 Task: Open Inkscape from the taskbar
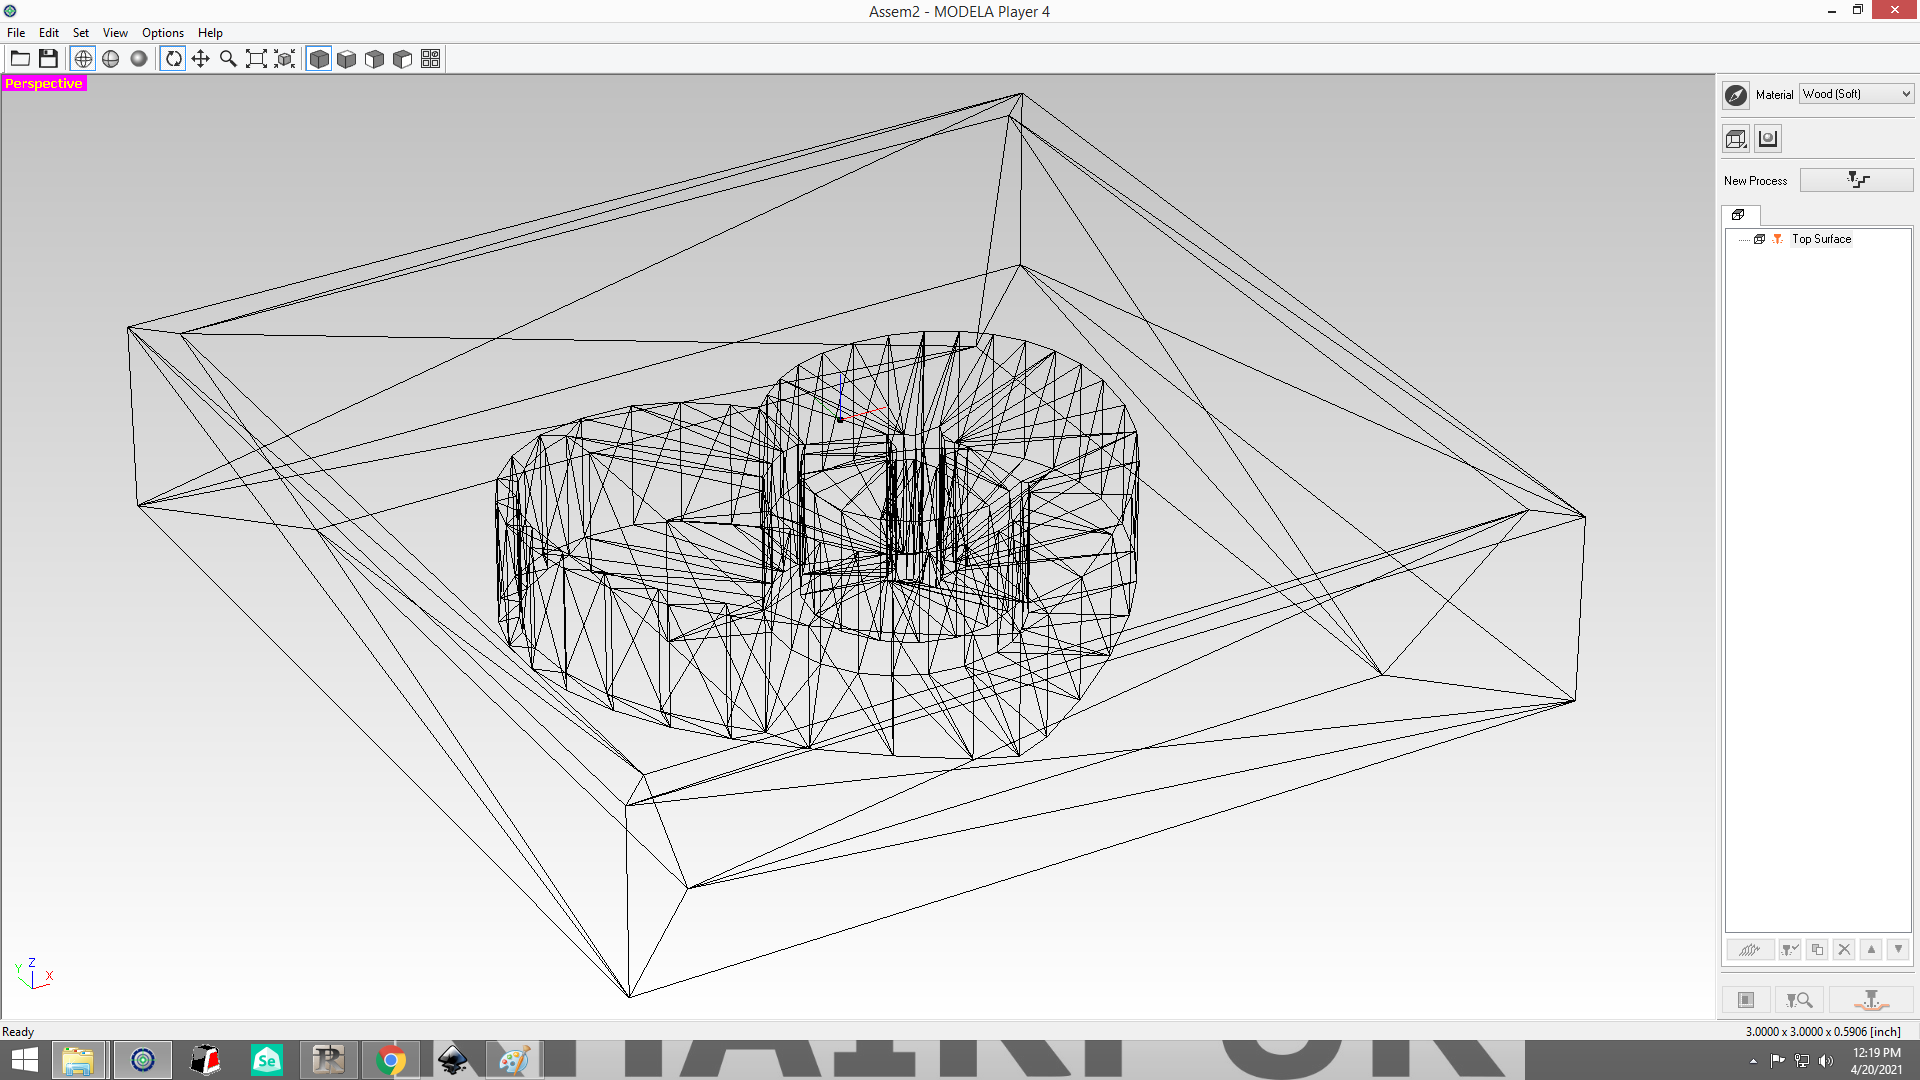454,1060
